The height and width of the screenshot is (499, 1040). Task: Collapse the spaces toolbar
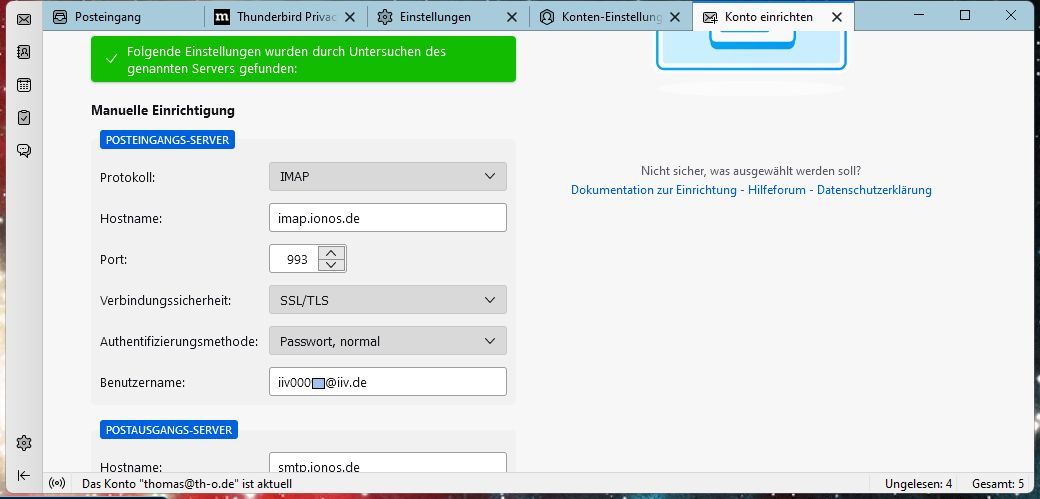click(x=24, y=475)
